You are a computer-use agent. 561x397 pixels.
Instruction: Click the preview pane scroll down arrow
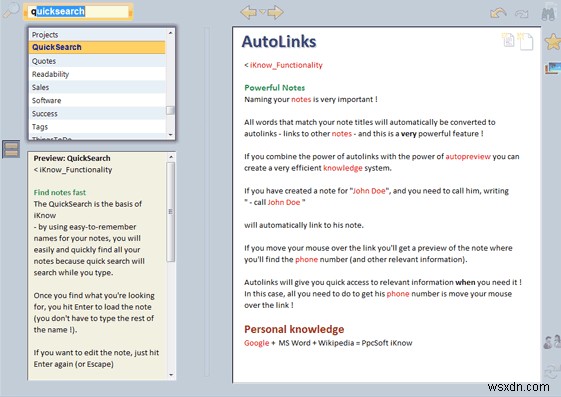pos(171,375)
